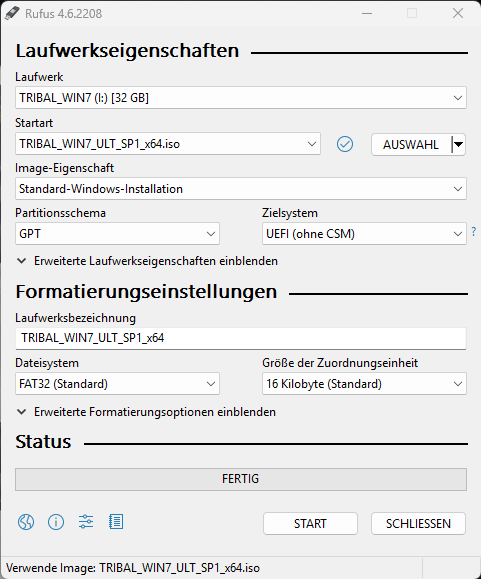481x579 pixels.
Task: Minimize the Rufus window
Action: click(x=367, y=14)
